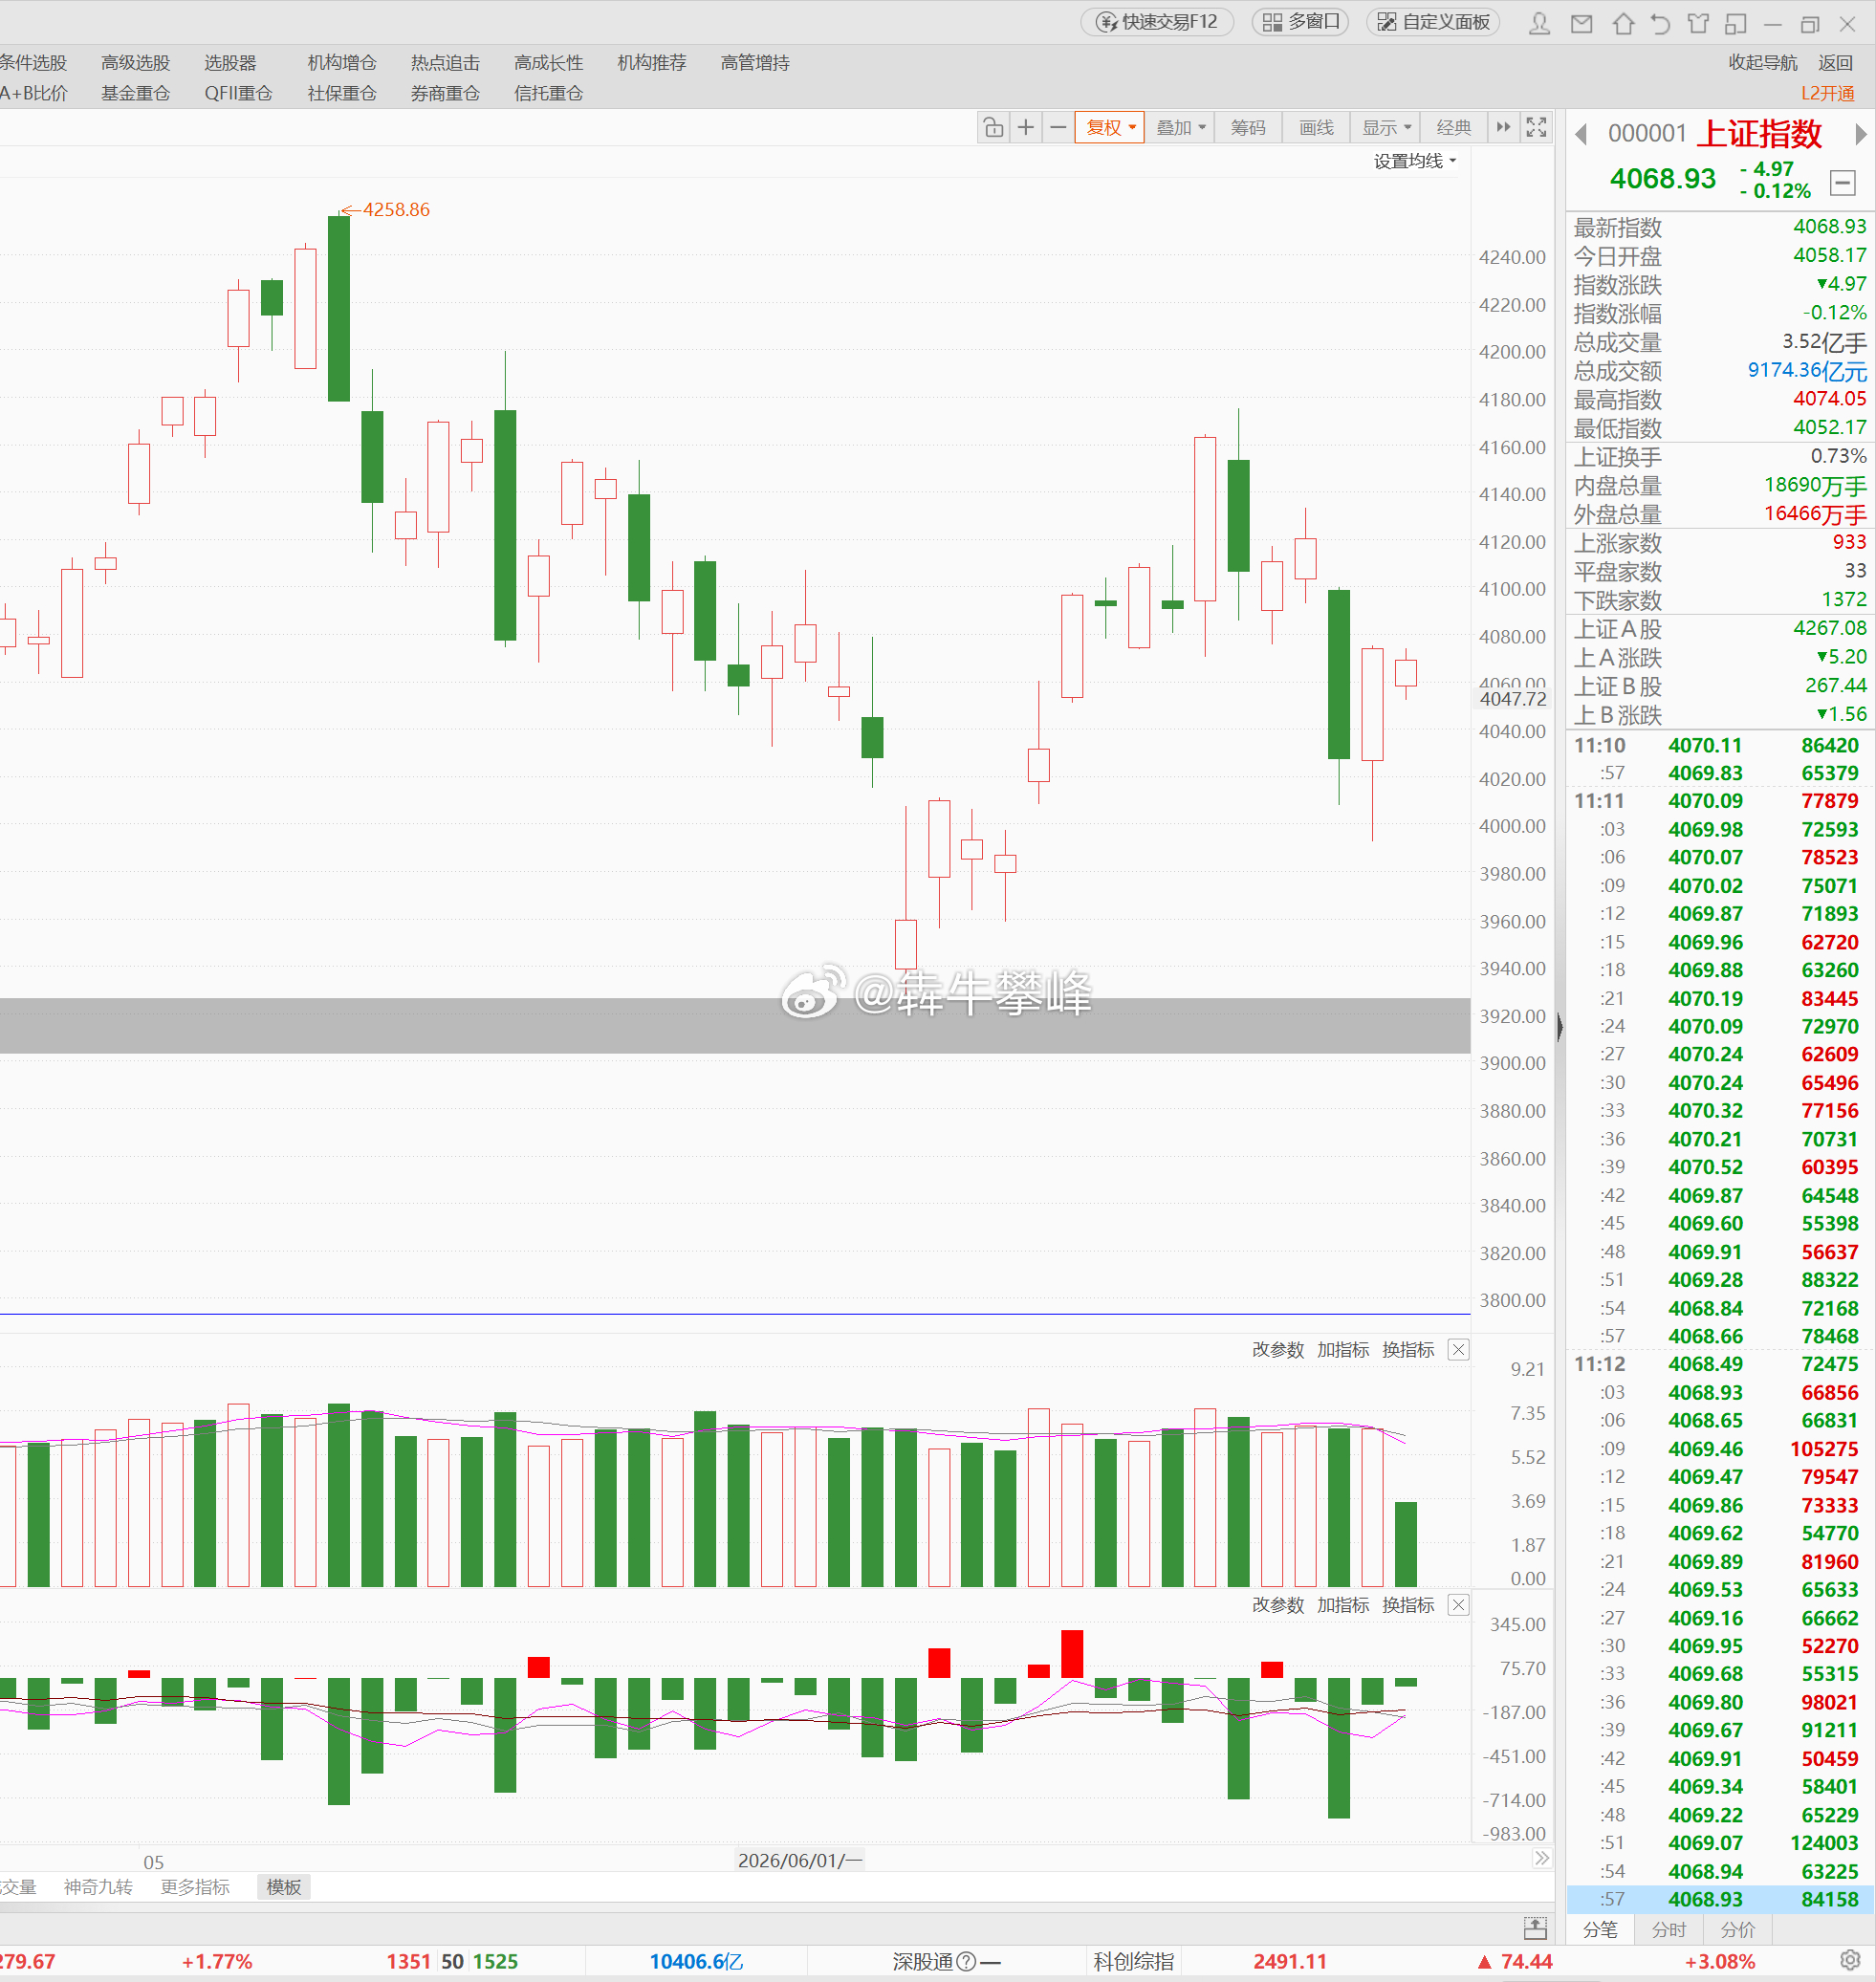Toggle 画线 drawing tools
Image resolution: width=1876 pixels, height=1982 pixels.
point(1316,127)
